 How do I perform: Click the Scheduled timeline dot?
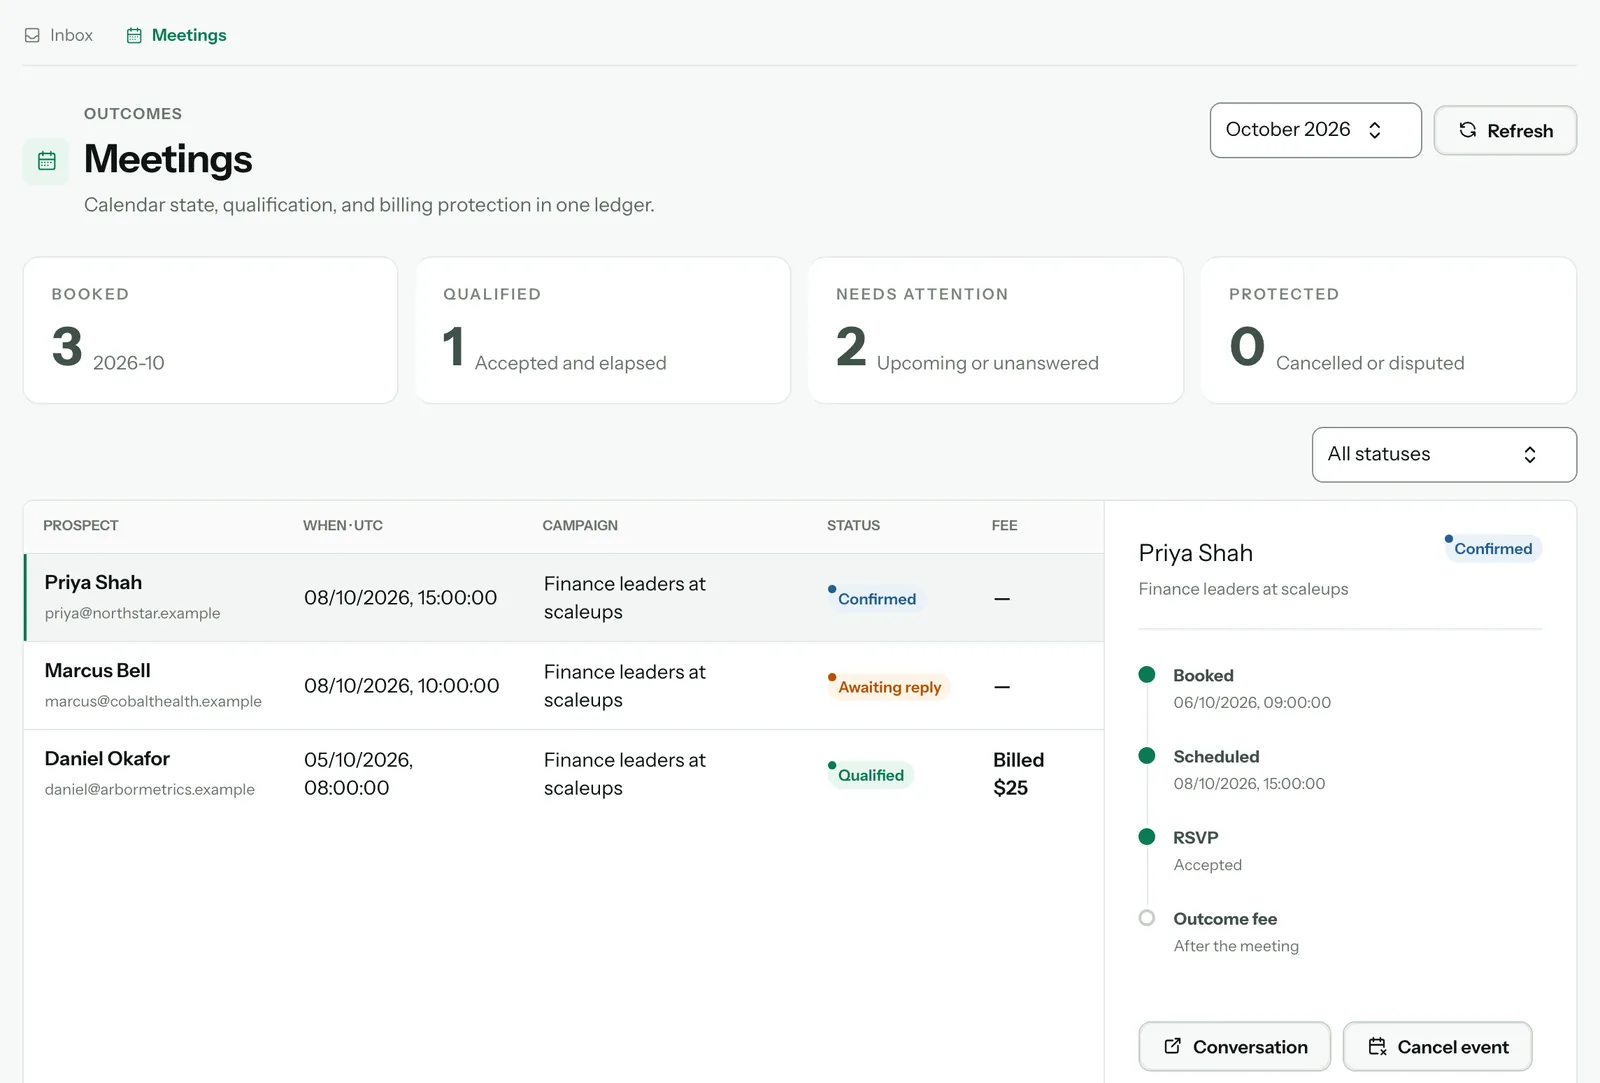[x=1147, y=755]
